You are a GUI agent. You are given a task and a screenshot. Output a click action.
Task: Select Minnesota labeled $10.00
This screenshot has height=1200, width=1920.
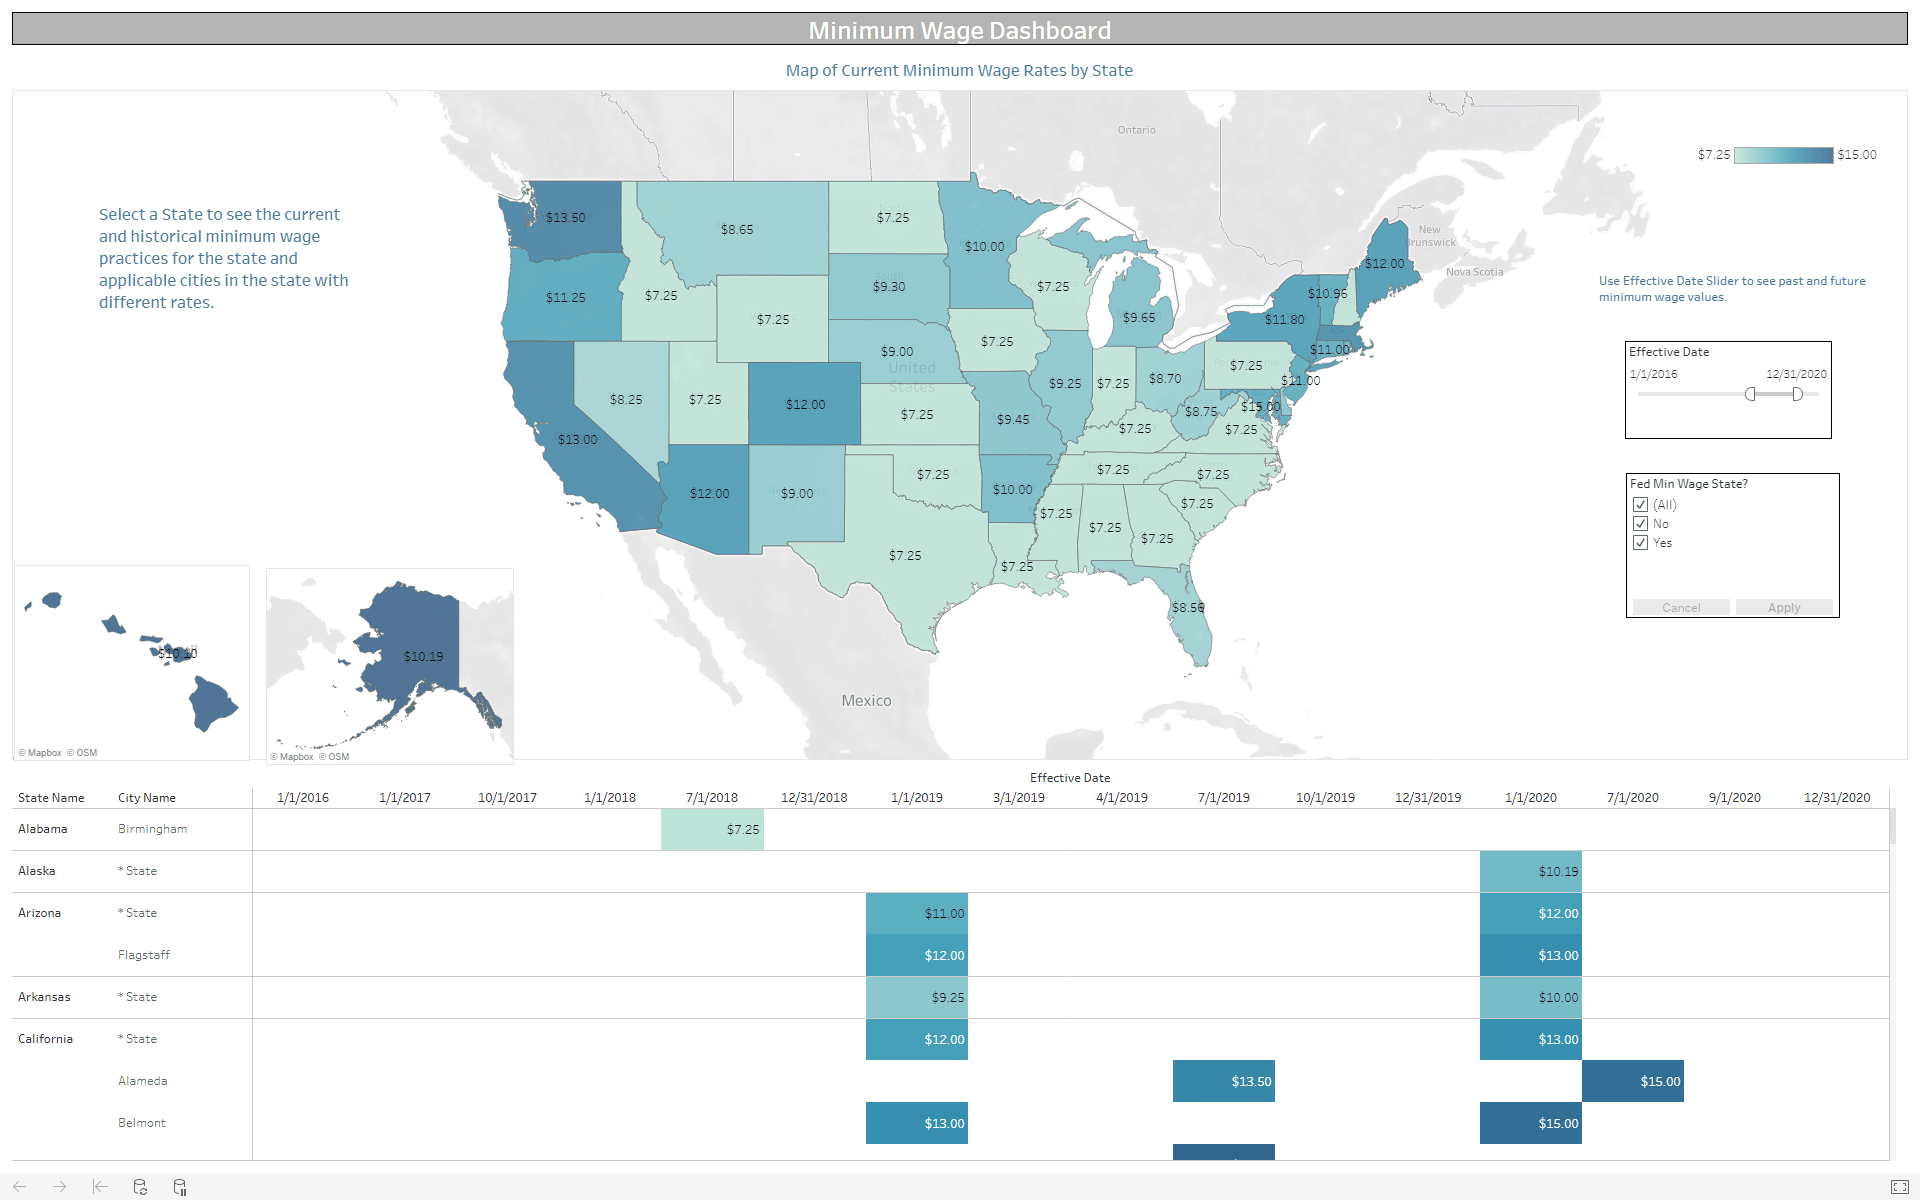(985, 246)
